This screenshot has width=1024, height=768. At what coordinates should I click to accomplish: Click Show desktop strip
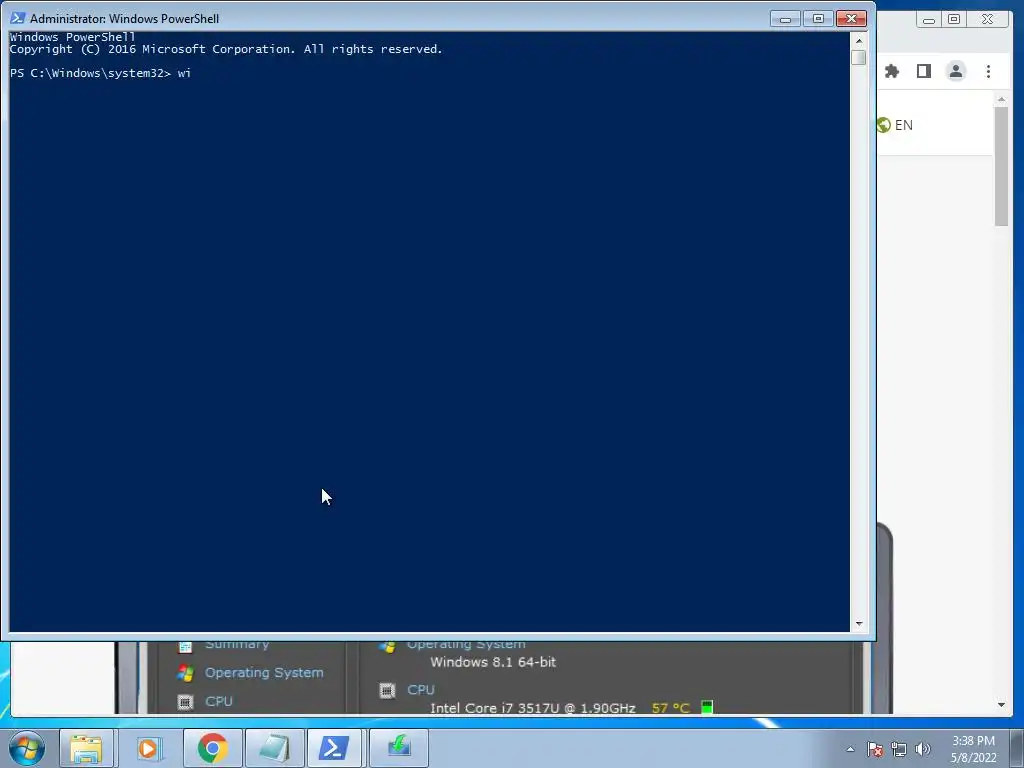pyautogui.click(x=1017, y=748)
